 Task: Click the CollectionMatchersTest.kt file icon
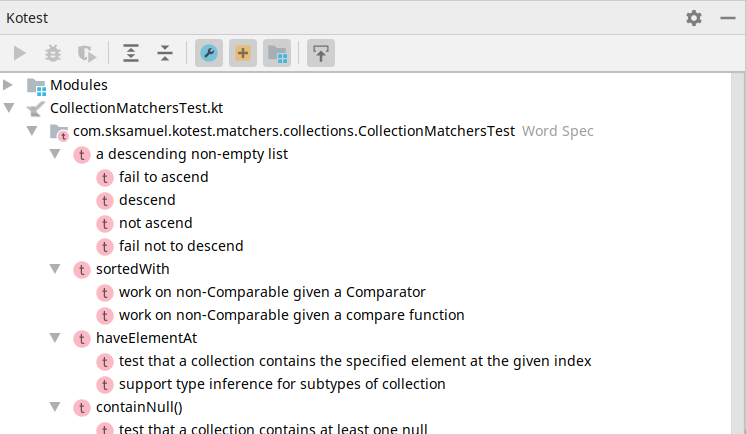click(36, 109)
